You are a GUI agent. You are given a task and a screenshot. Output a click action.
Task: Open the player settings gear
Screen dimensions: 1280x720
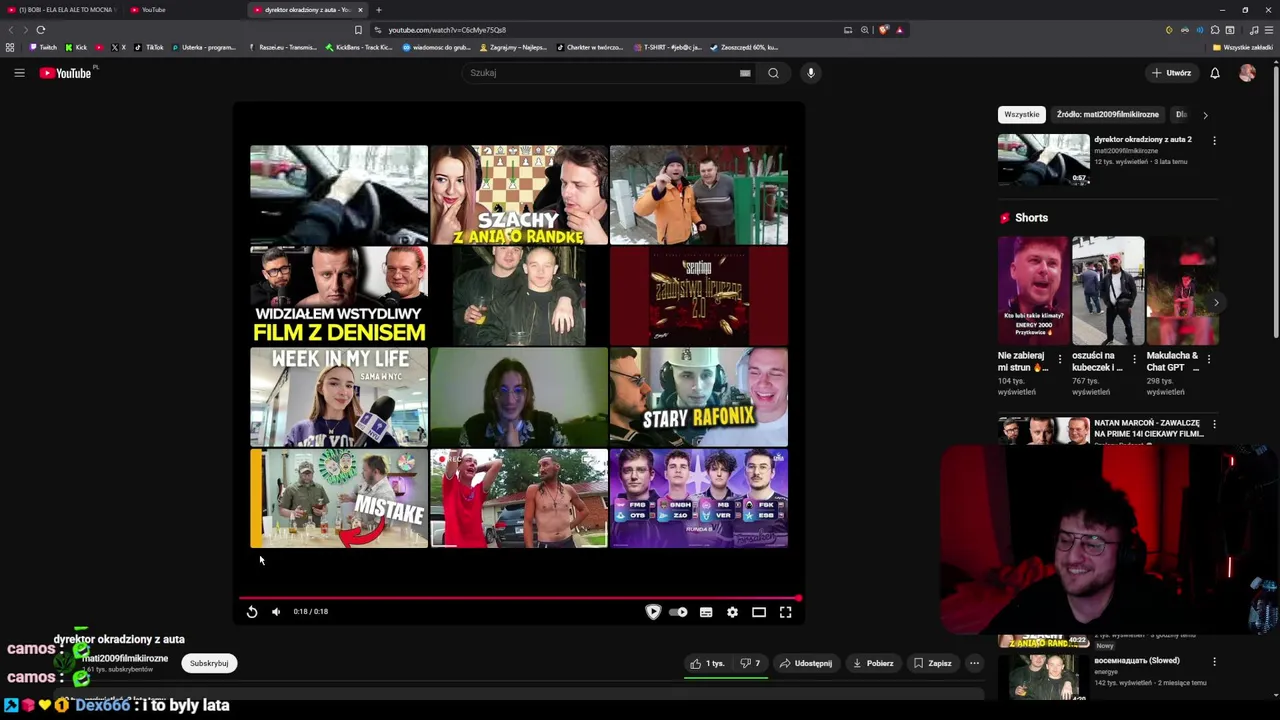[x=732, y=612]
